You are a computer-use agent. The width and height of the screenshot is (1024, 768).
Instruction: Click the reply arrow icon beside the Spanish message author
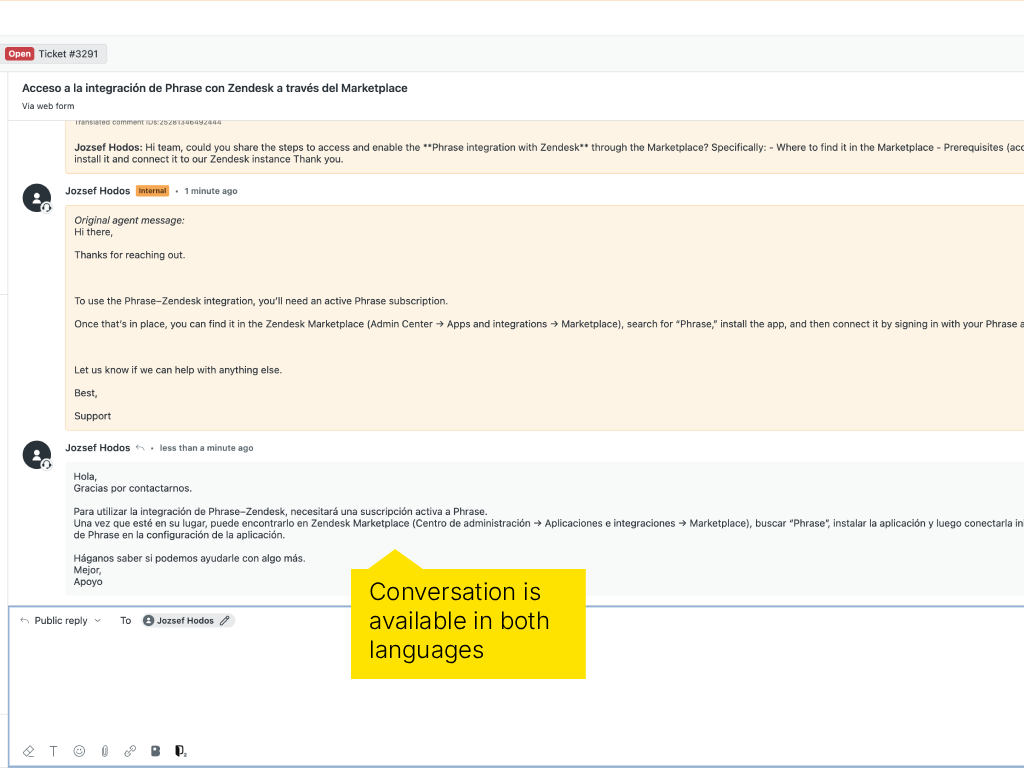(141, 448)
